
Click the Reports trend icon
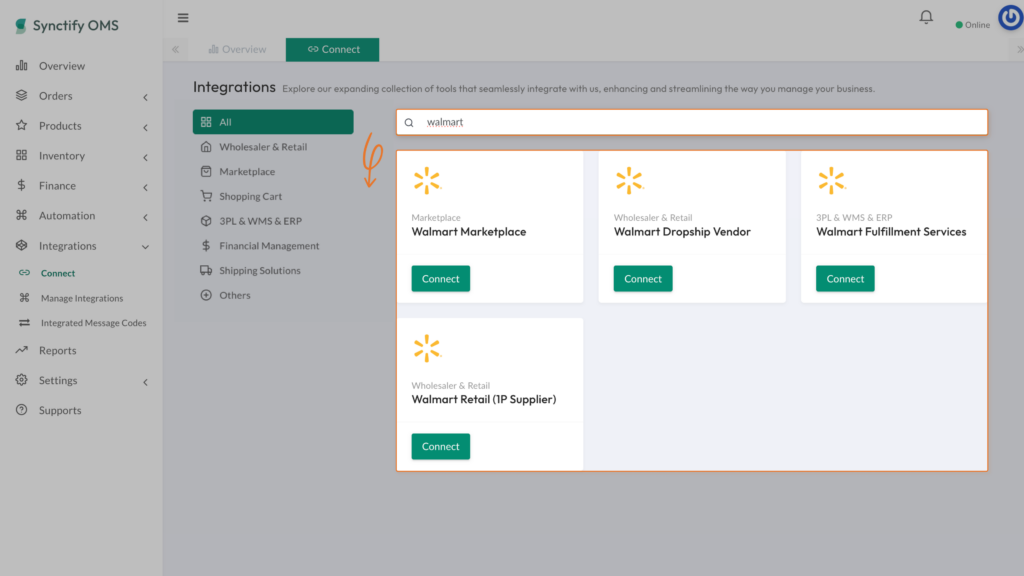click(22, 350)
